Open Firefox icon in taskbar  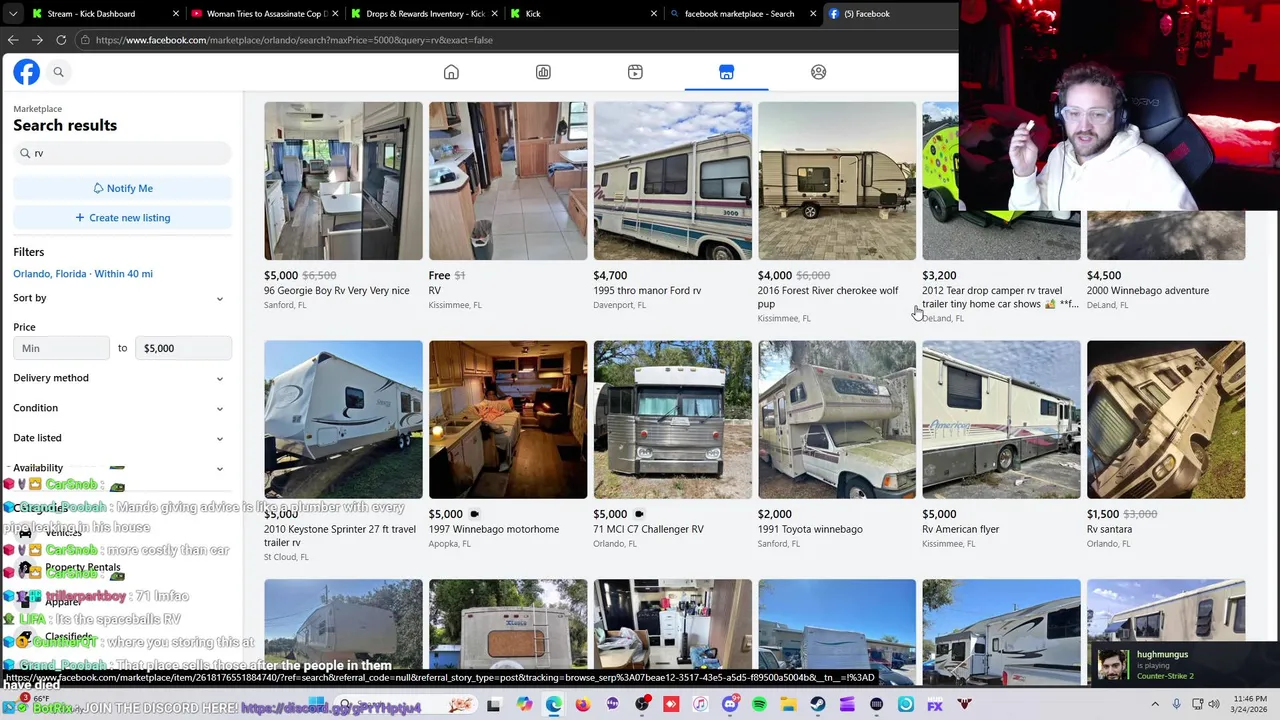[x=583, y=705]
